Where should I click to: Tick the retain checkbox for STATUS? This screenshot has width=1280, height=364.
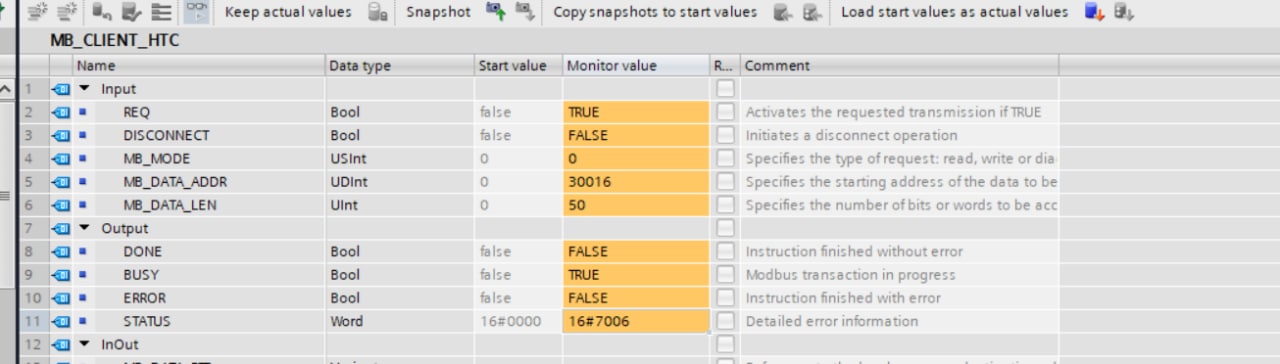coord(725,321)
